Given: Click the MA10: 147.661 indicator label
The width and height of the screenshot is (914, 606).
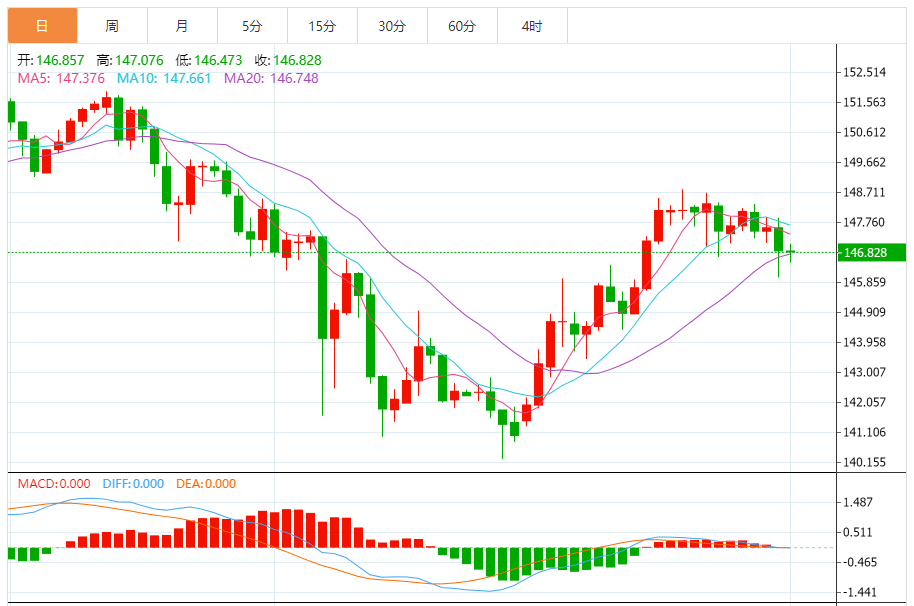Looking at the screenshot, I should [x=164, y=78].
